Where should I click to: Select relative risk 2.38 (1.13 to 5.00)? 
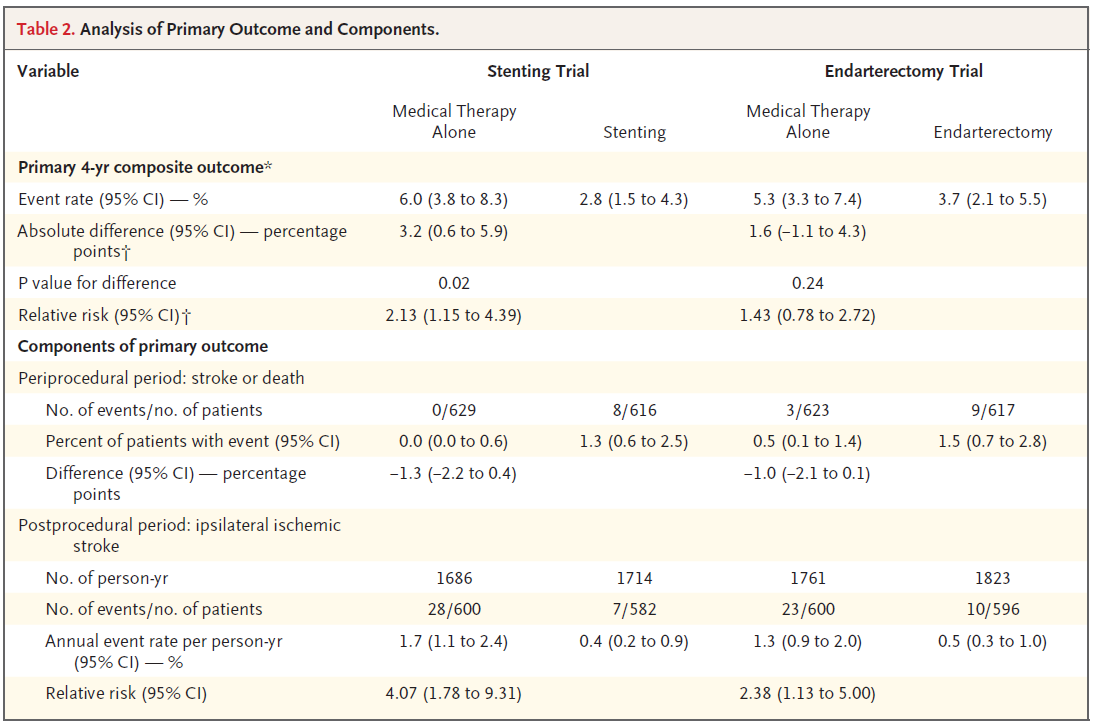808,693
